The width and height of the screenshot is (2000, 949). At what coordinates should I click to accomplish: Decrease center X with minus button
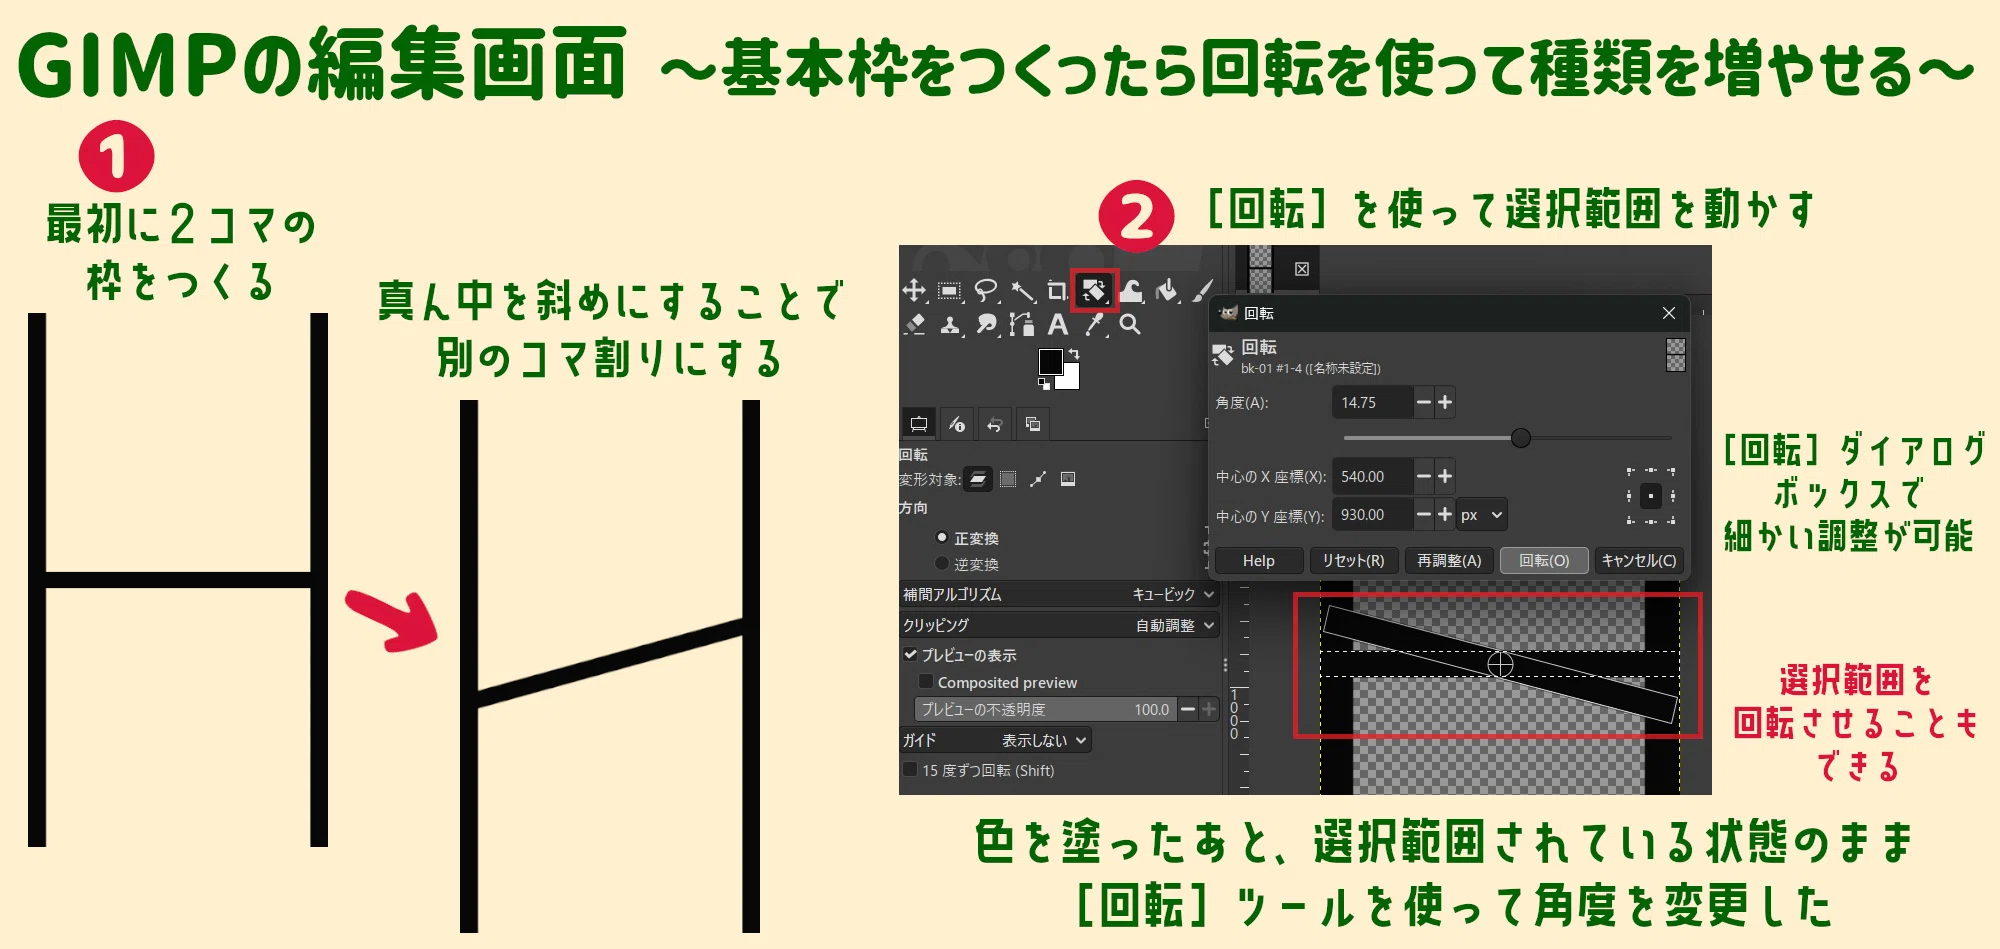tap(1424, 476)
